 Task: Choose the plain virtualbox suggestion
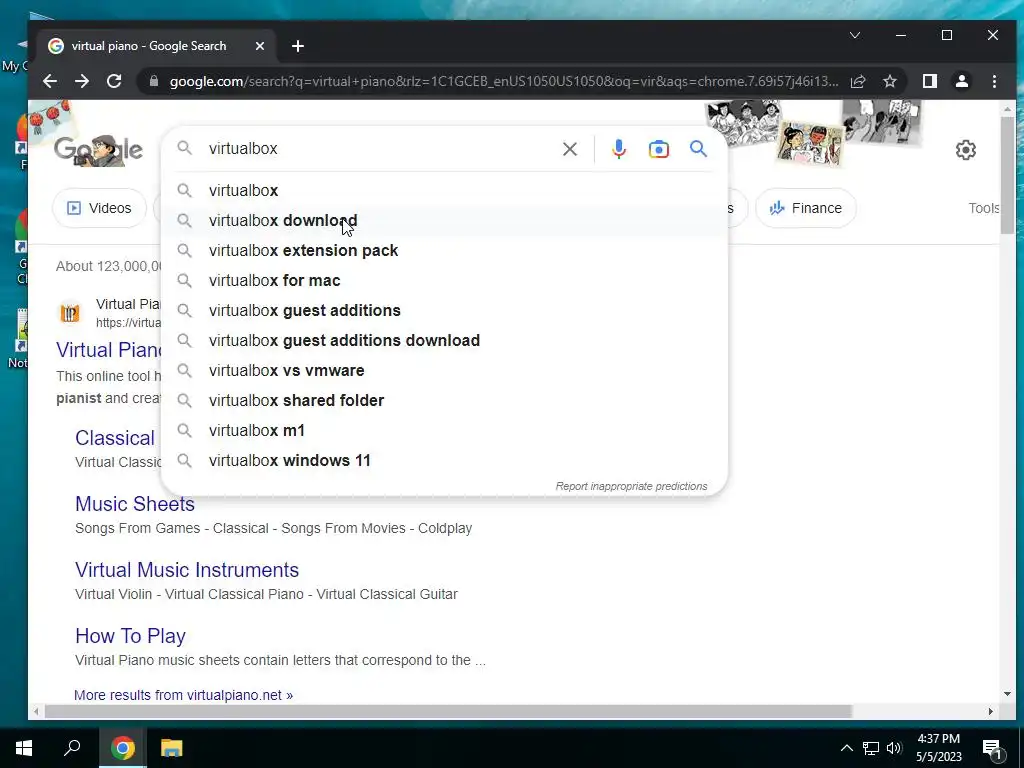coord(444,190)
